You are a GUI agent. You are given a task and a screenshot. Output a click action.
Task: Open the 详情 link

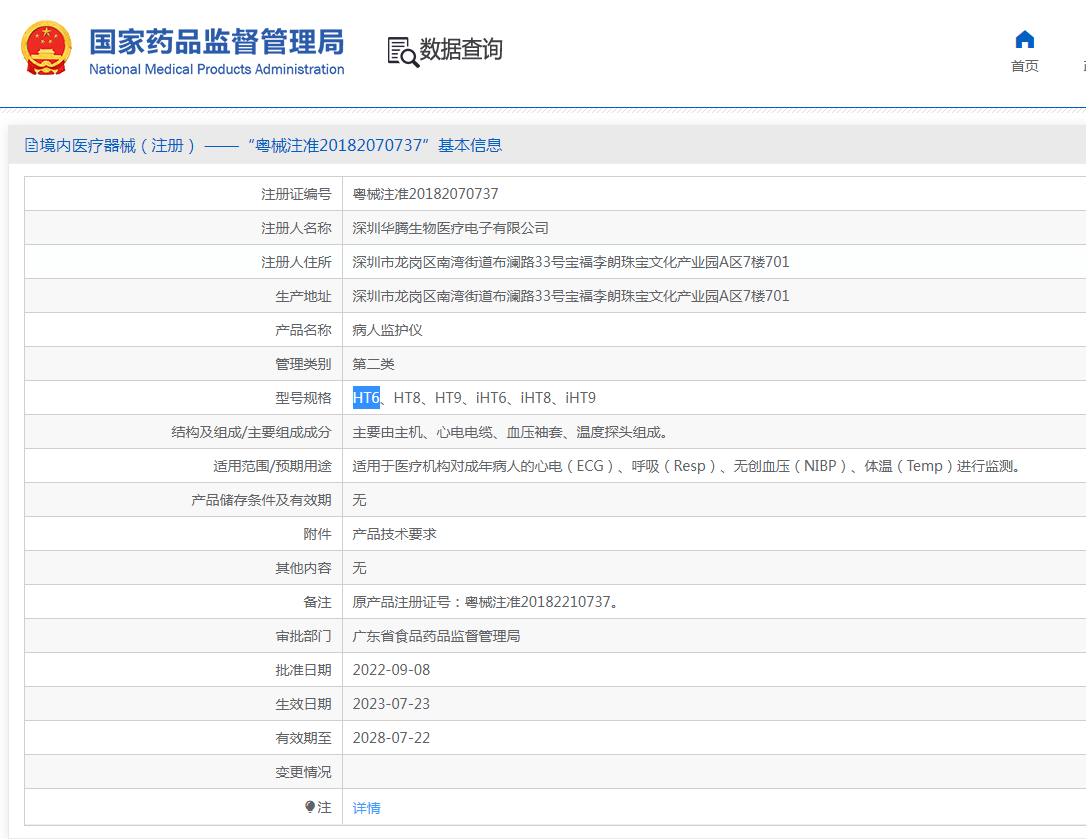click(366, 808)
